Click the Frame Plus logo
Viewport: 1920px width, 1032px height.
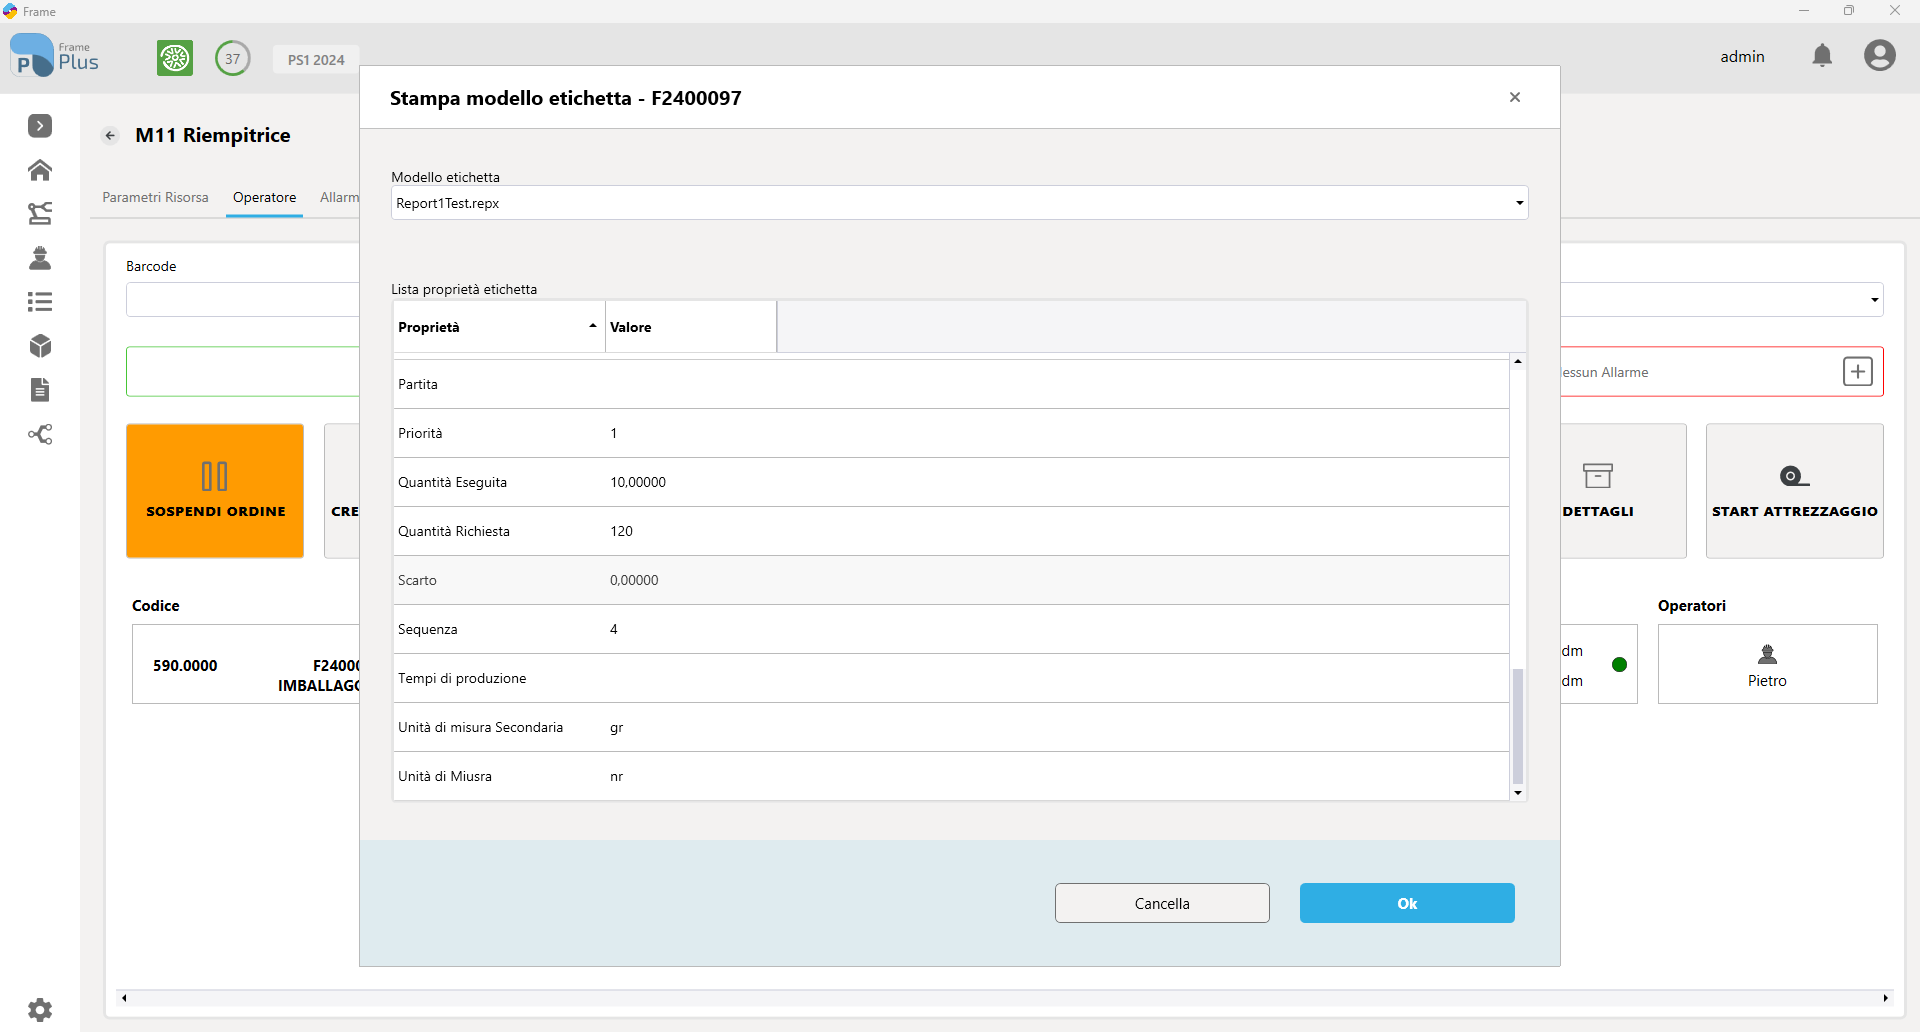pos(55,56)
